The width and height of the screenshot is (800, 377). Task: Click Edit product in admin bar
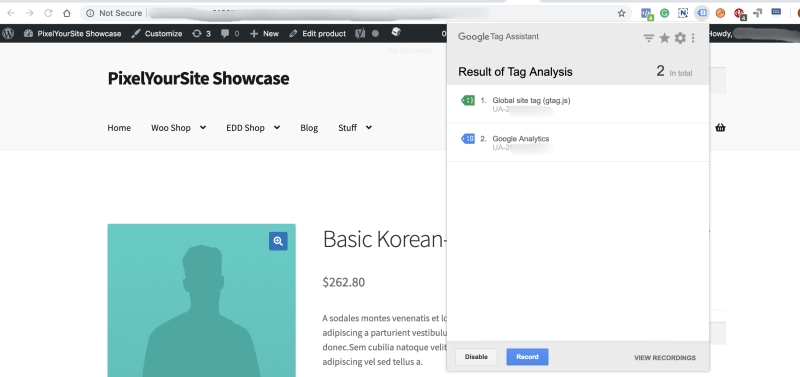(x=317, y=34)
